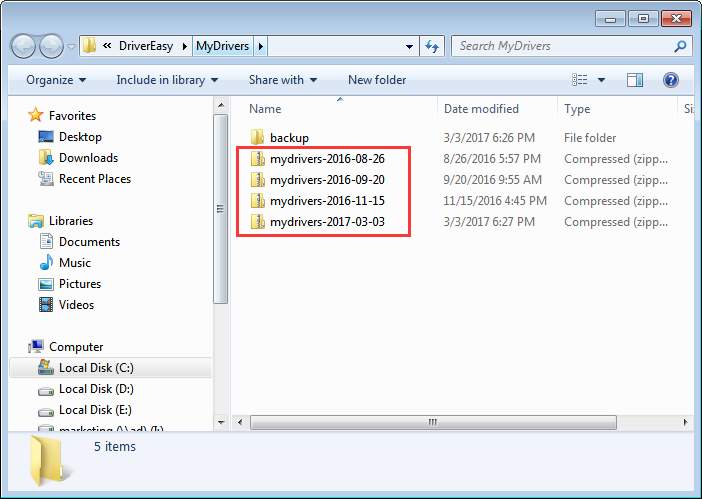Select DriverEasy in the address path
This screenshot has height=499, width=702.
[x=146, y=46]
